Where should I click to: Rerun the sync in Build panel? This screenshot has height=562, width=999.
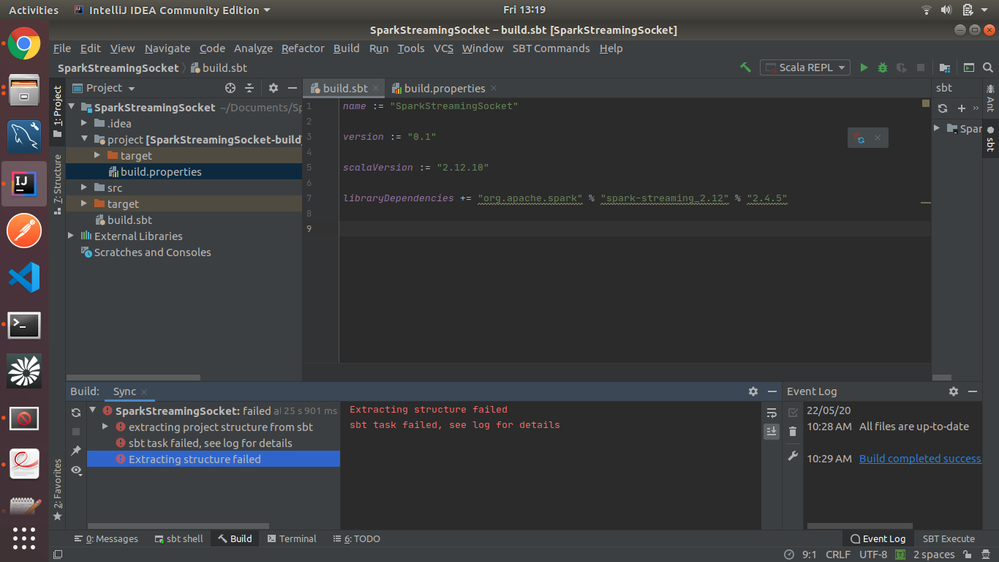click(76, 412)
